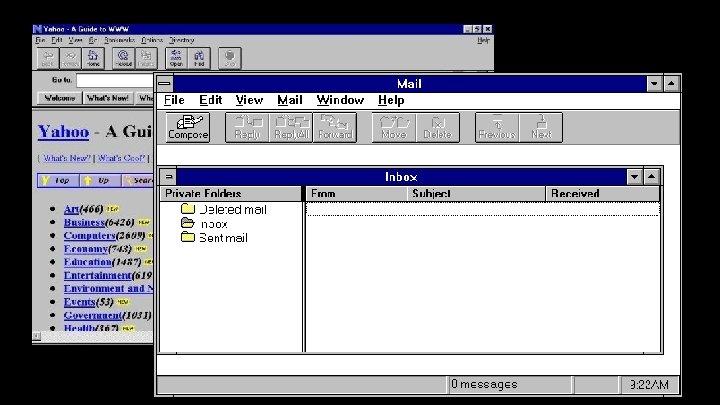Click the Reply All toolbar icon
The height and width of the screenshot is (405, 720).
coord(291,128)
